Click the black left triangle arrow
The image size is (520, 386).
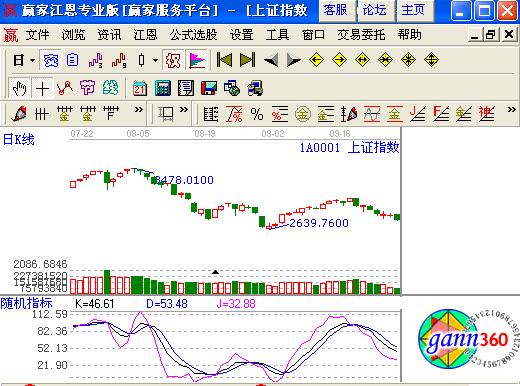(x=271, y=60)
